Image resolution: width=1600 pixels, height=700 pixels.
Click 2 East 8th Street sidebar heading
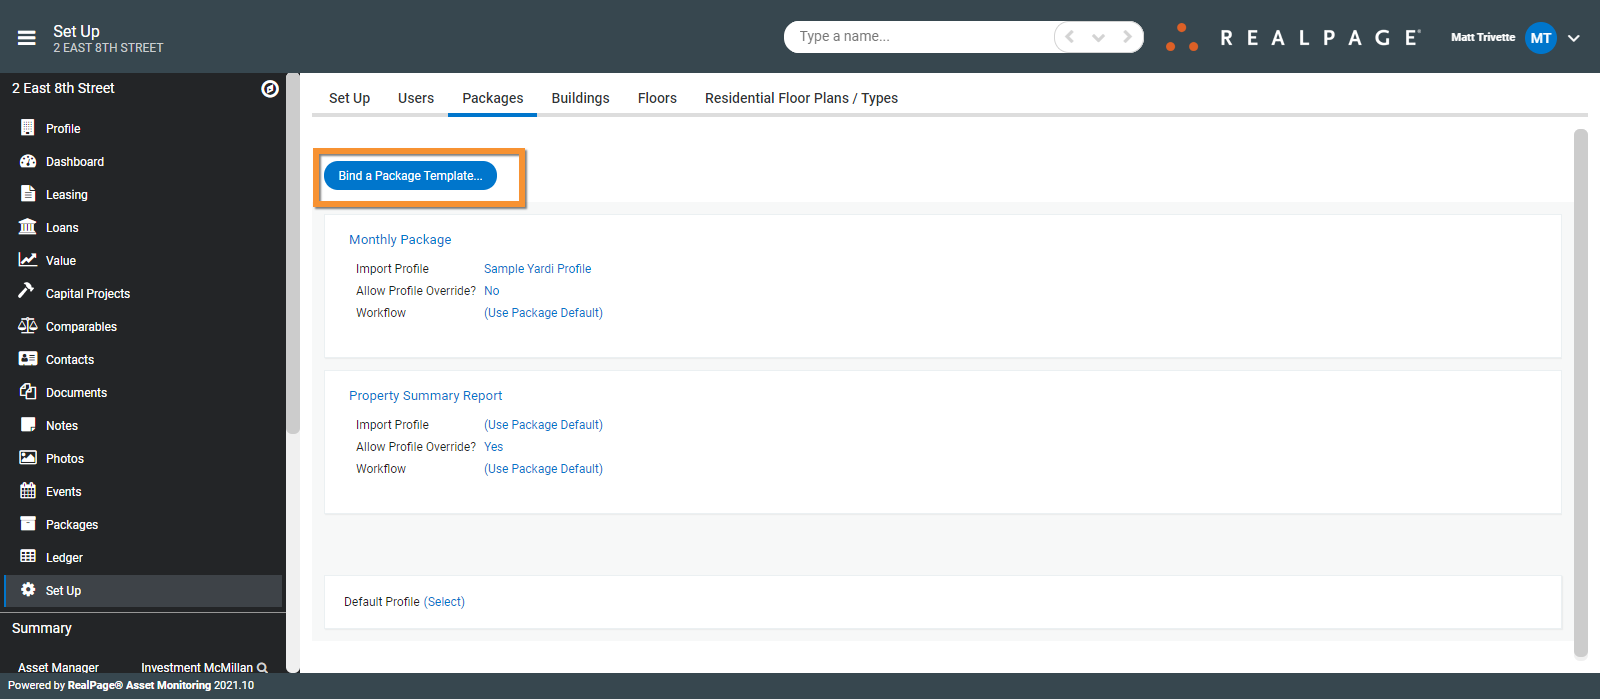tap(63, 88)
